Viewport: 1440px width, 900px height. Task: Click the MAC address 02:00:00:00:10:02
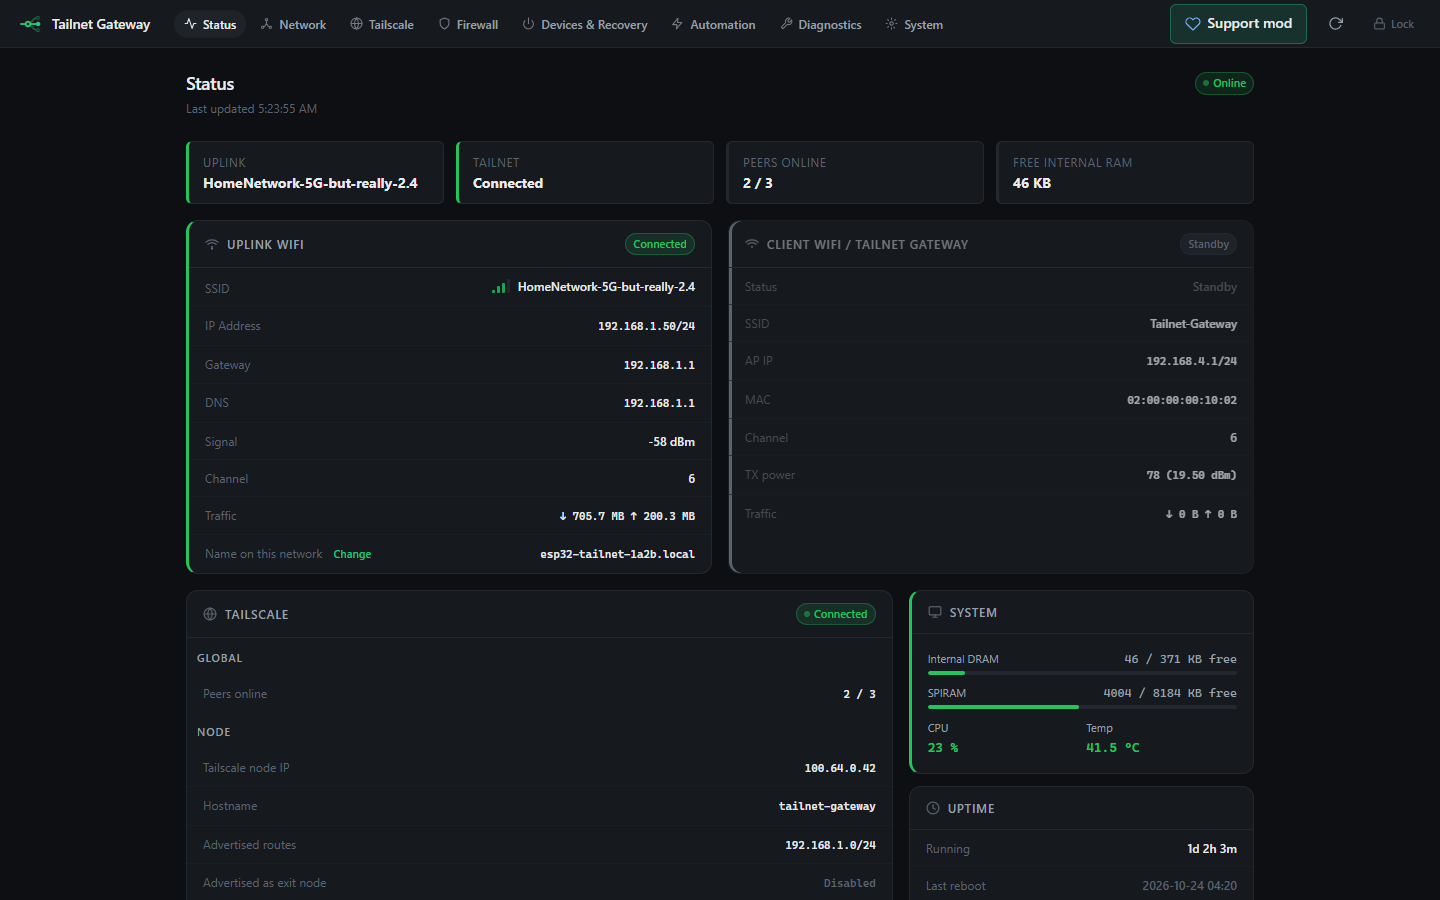pos(1182,400)
